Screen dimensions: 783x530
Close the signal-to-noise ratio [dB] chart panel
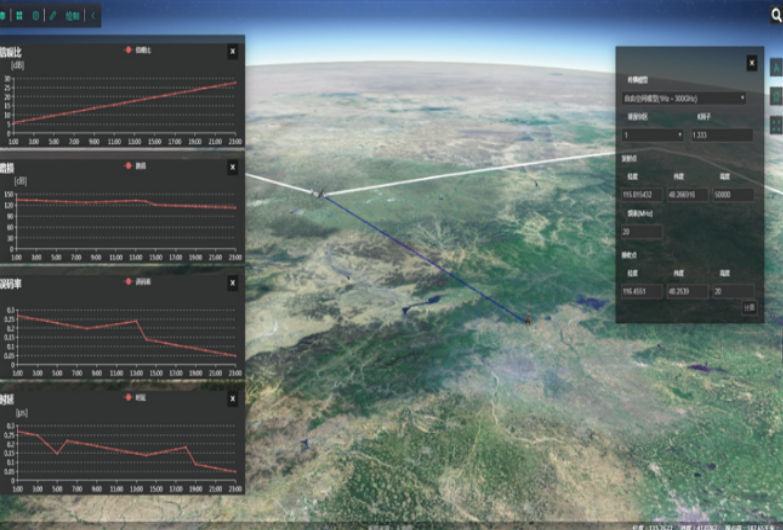(x=233, y=51)
